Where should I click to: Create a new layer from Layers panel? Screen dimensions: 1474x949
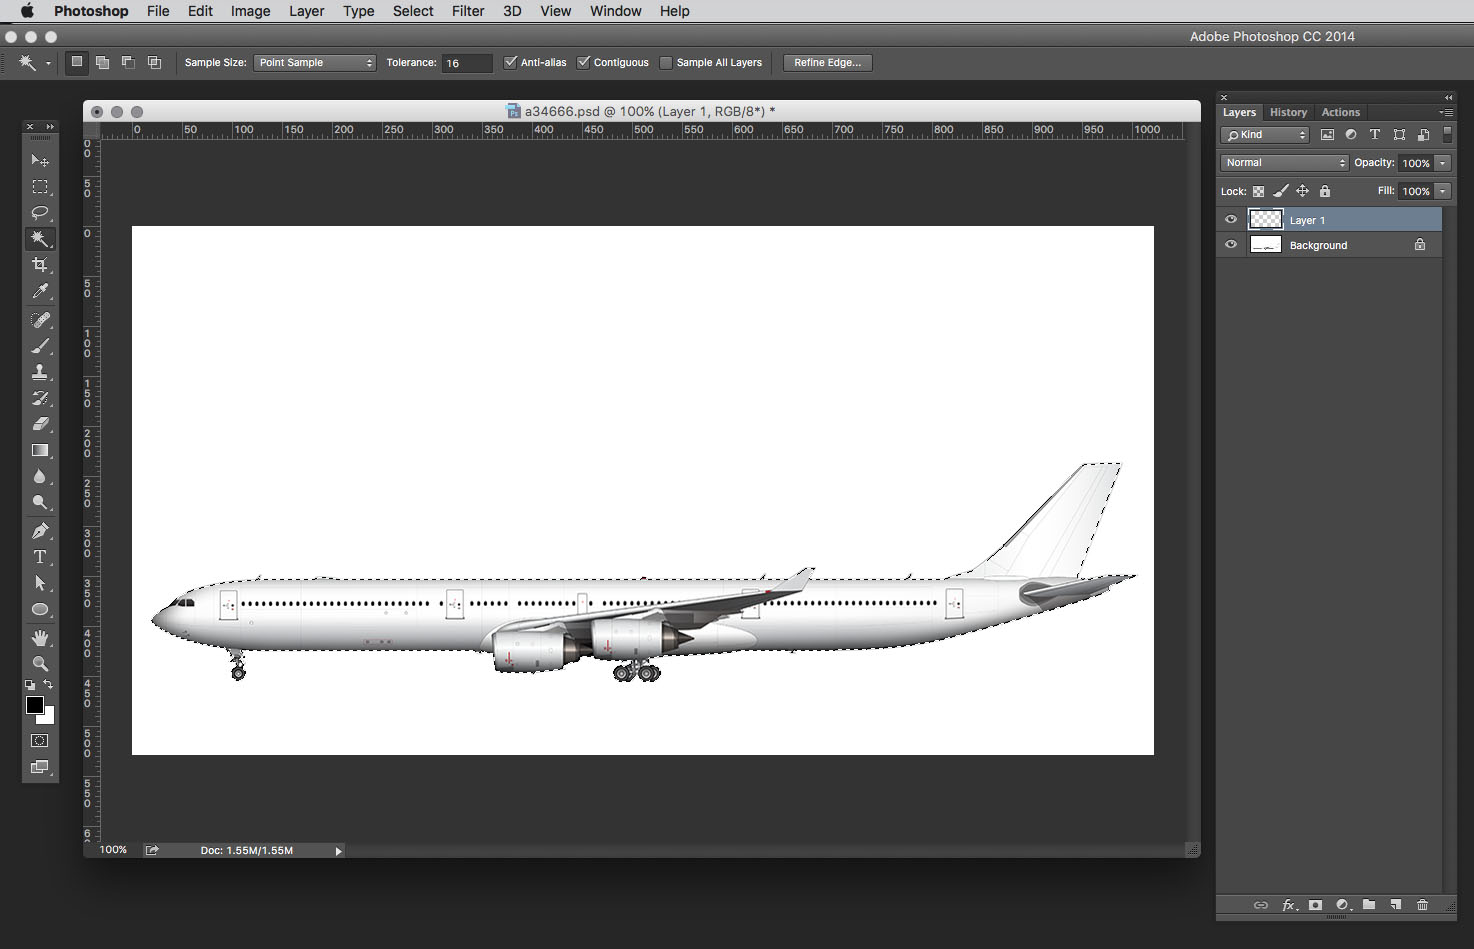point(1396,905)
